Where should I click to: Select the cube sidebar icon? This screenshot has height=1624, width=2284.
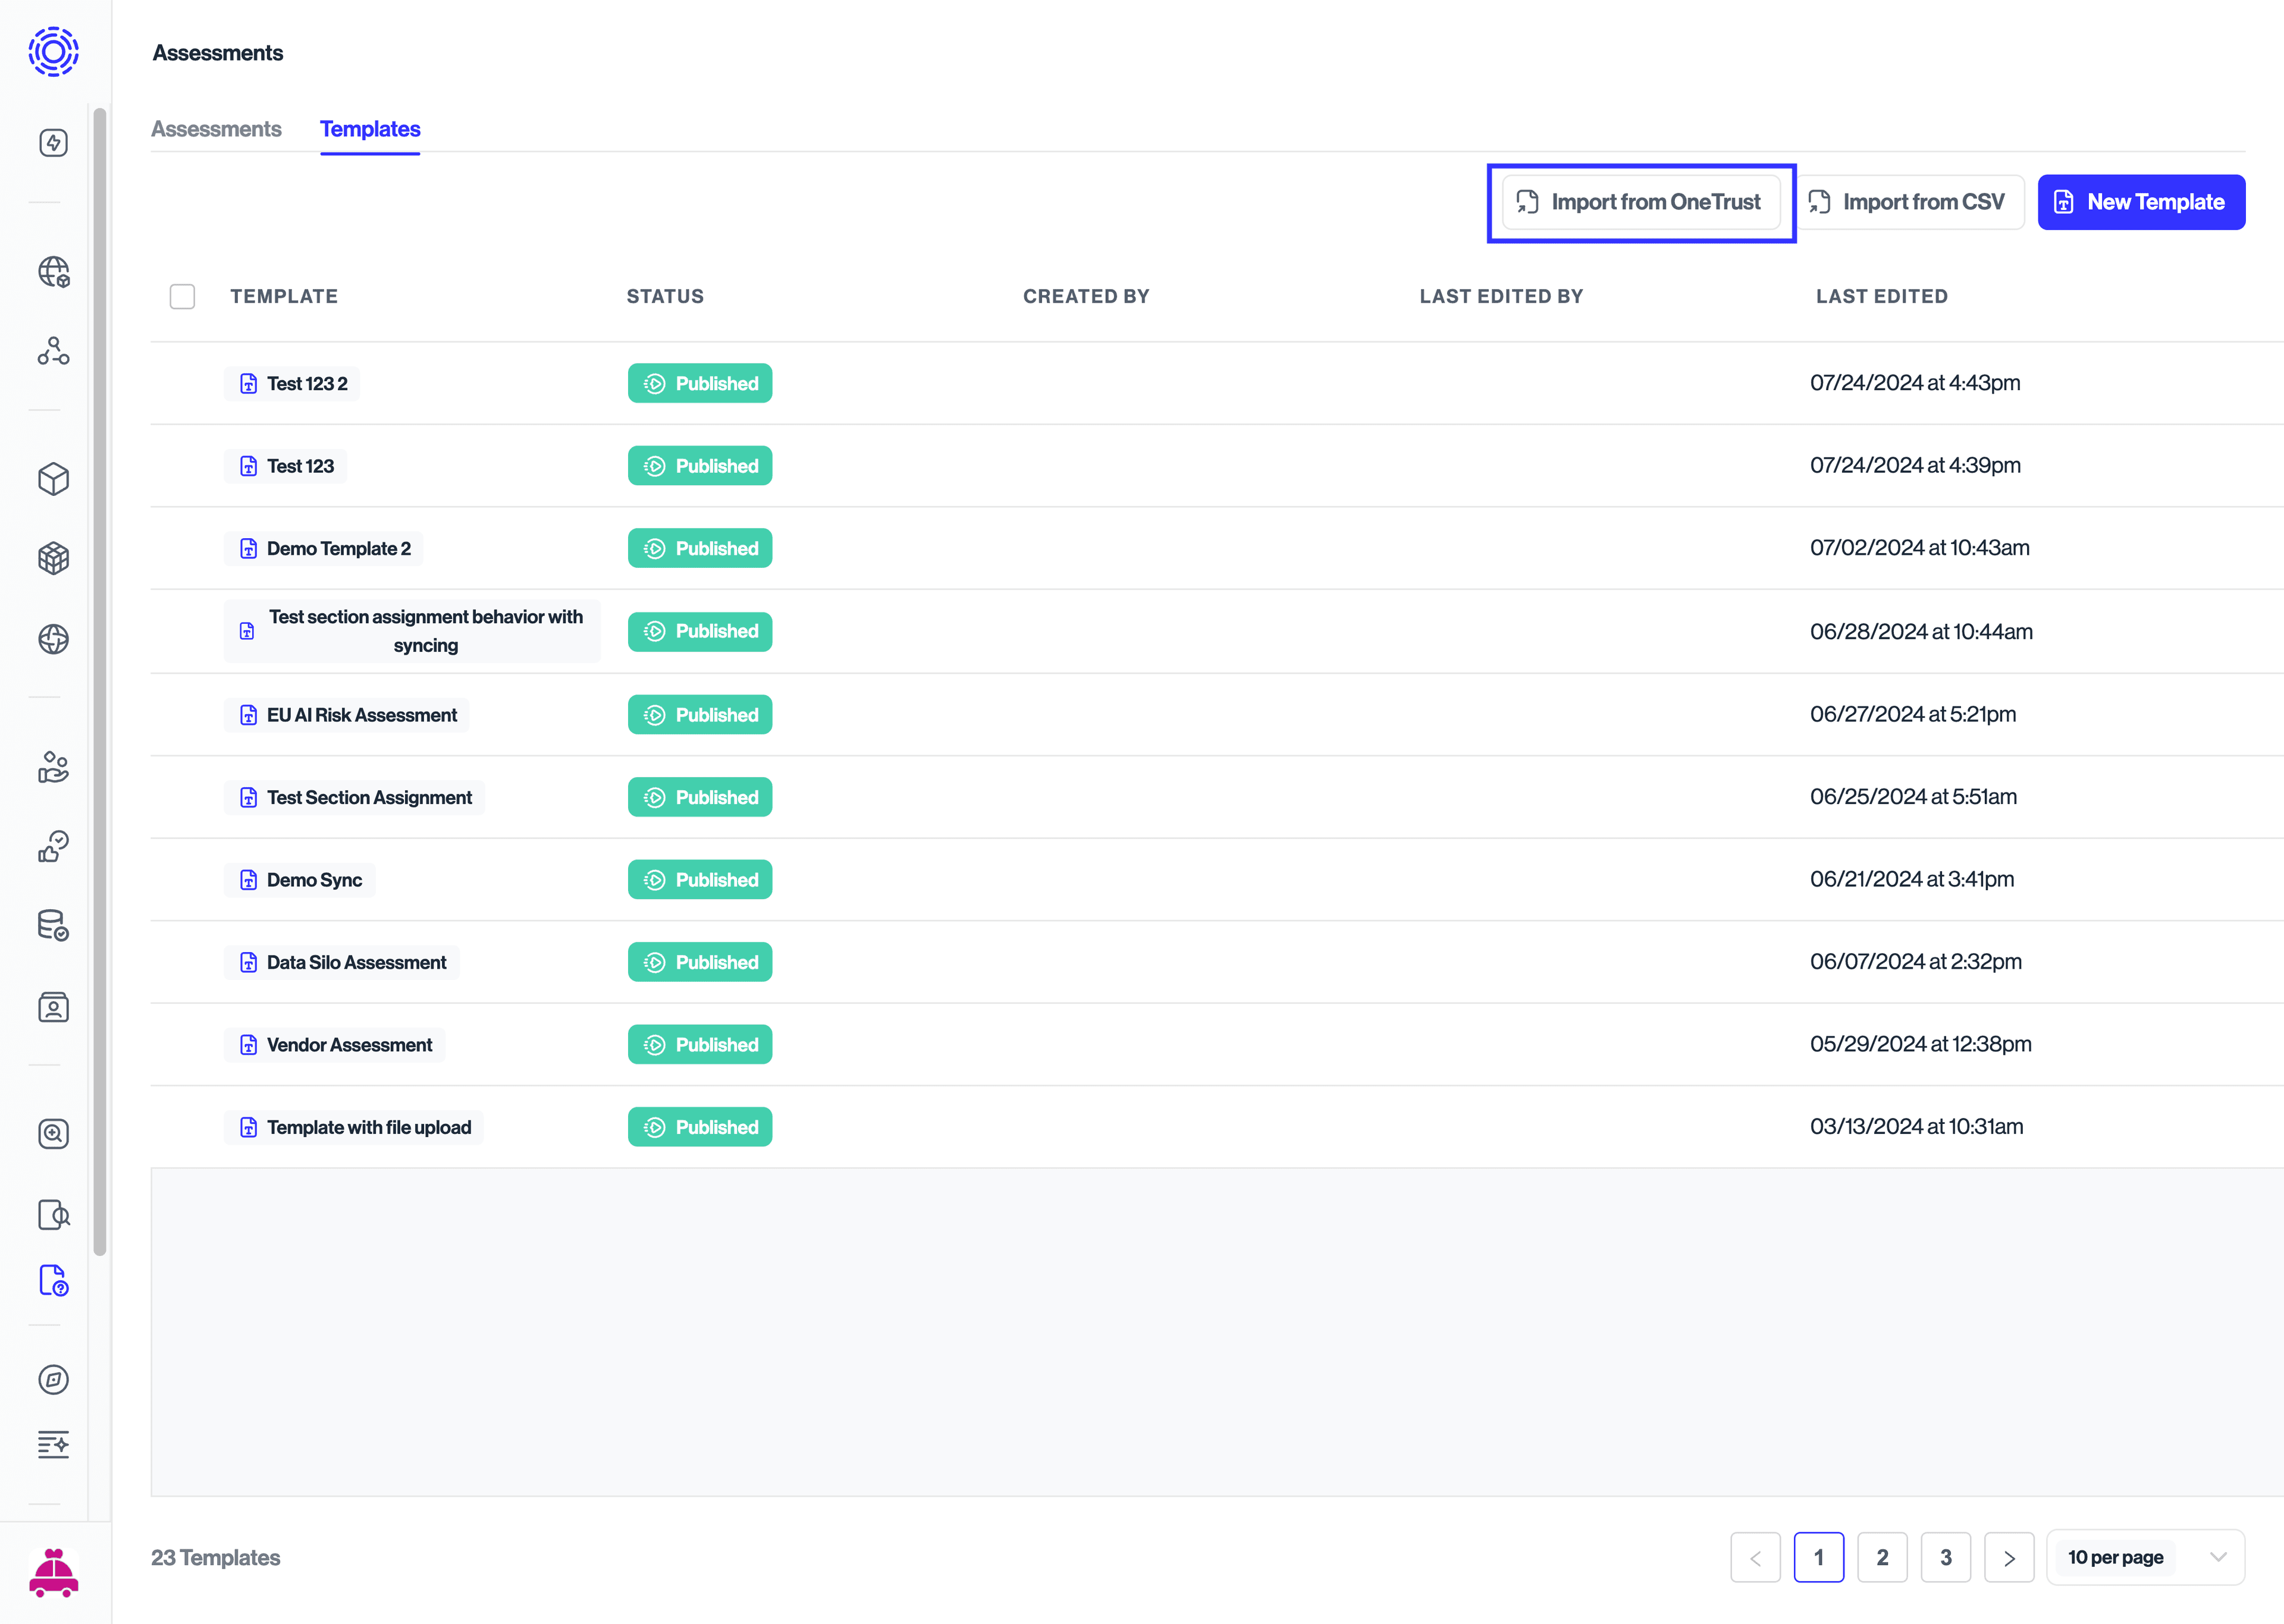[53, 480]
